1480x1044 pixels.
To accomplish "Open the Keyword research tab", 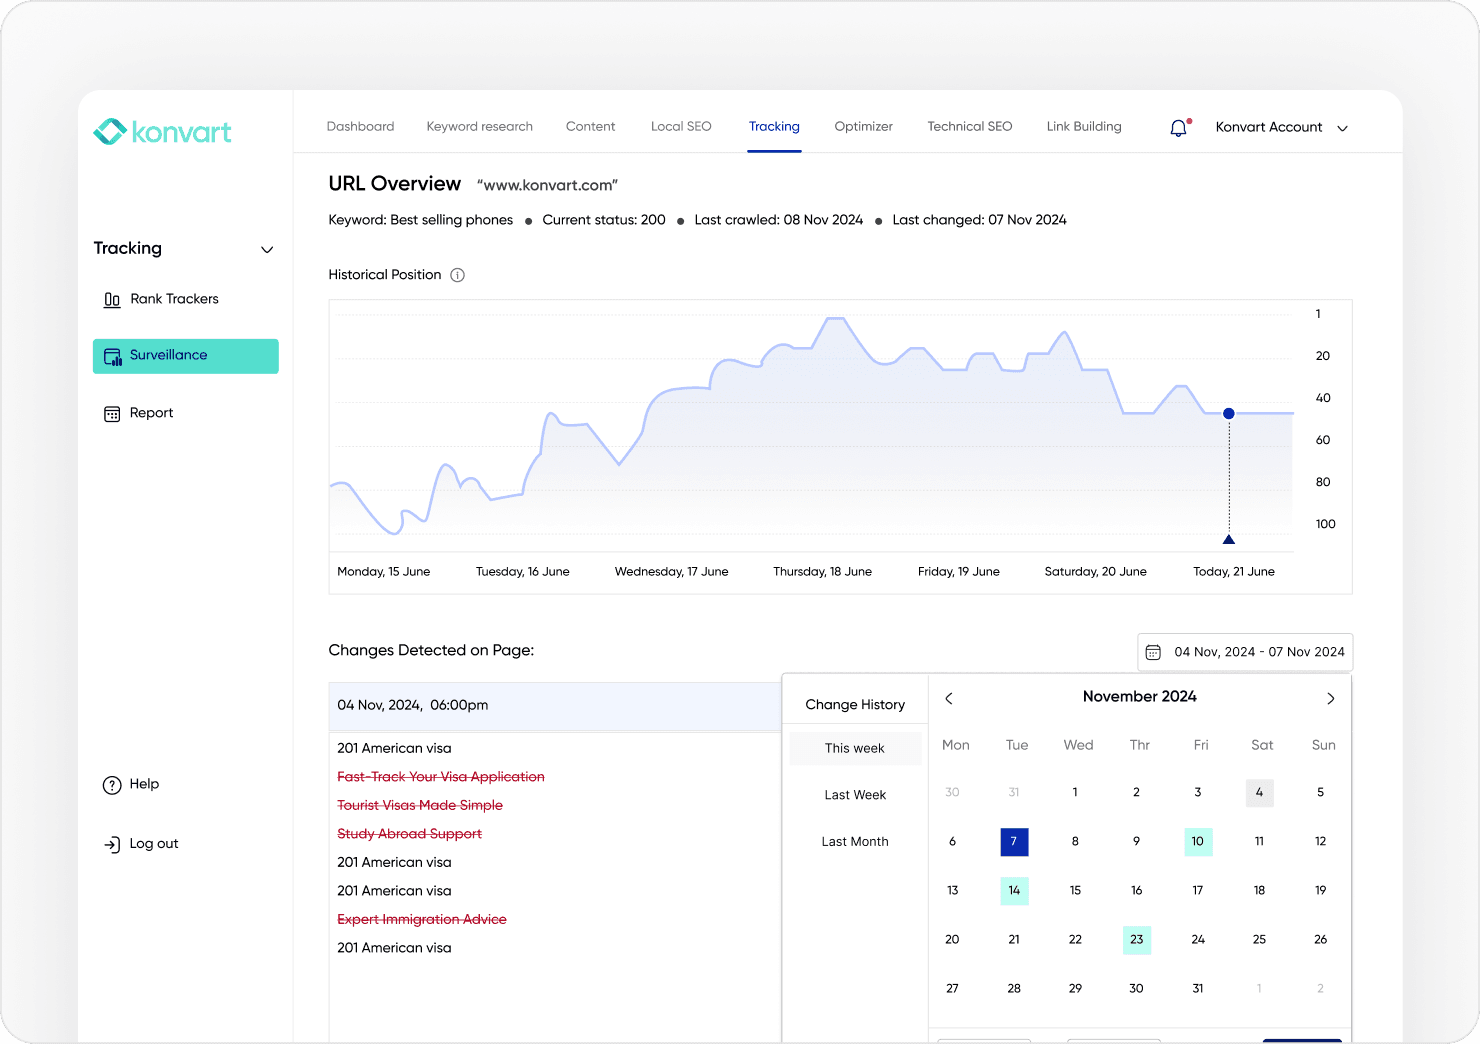I will (x=479, y=126).
